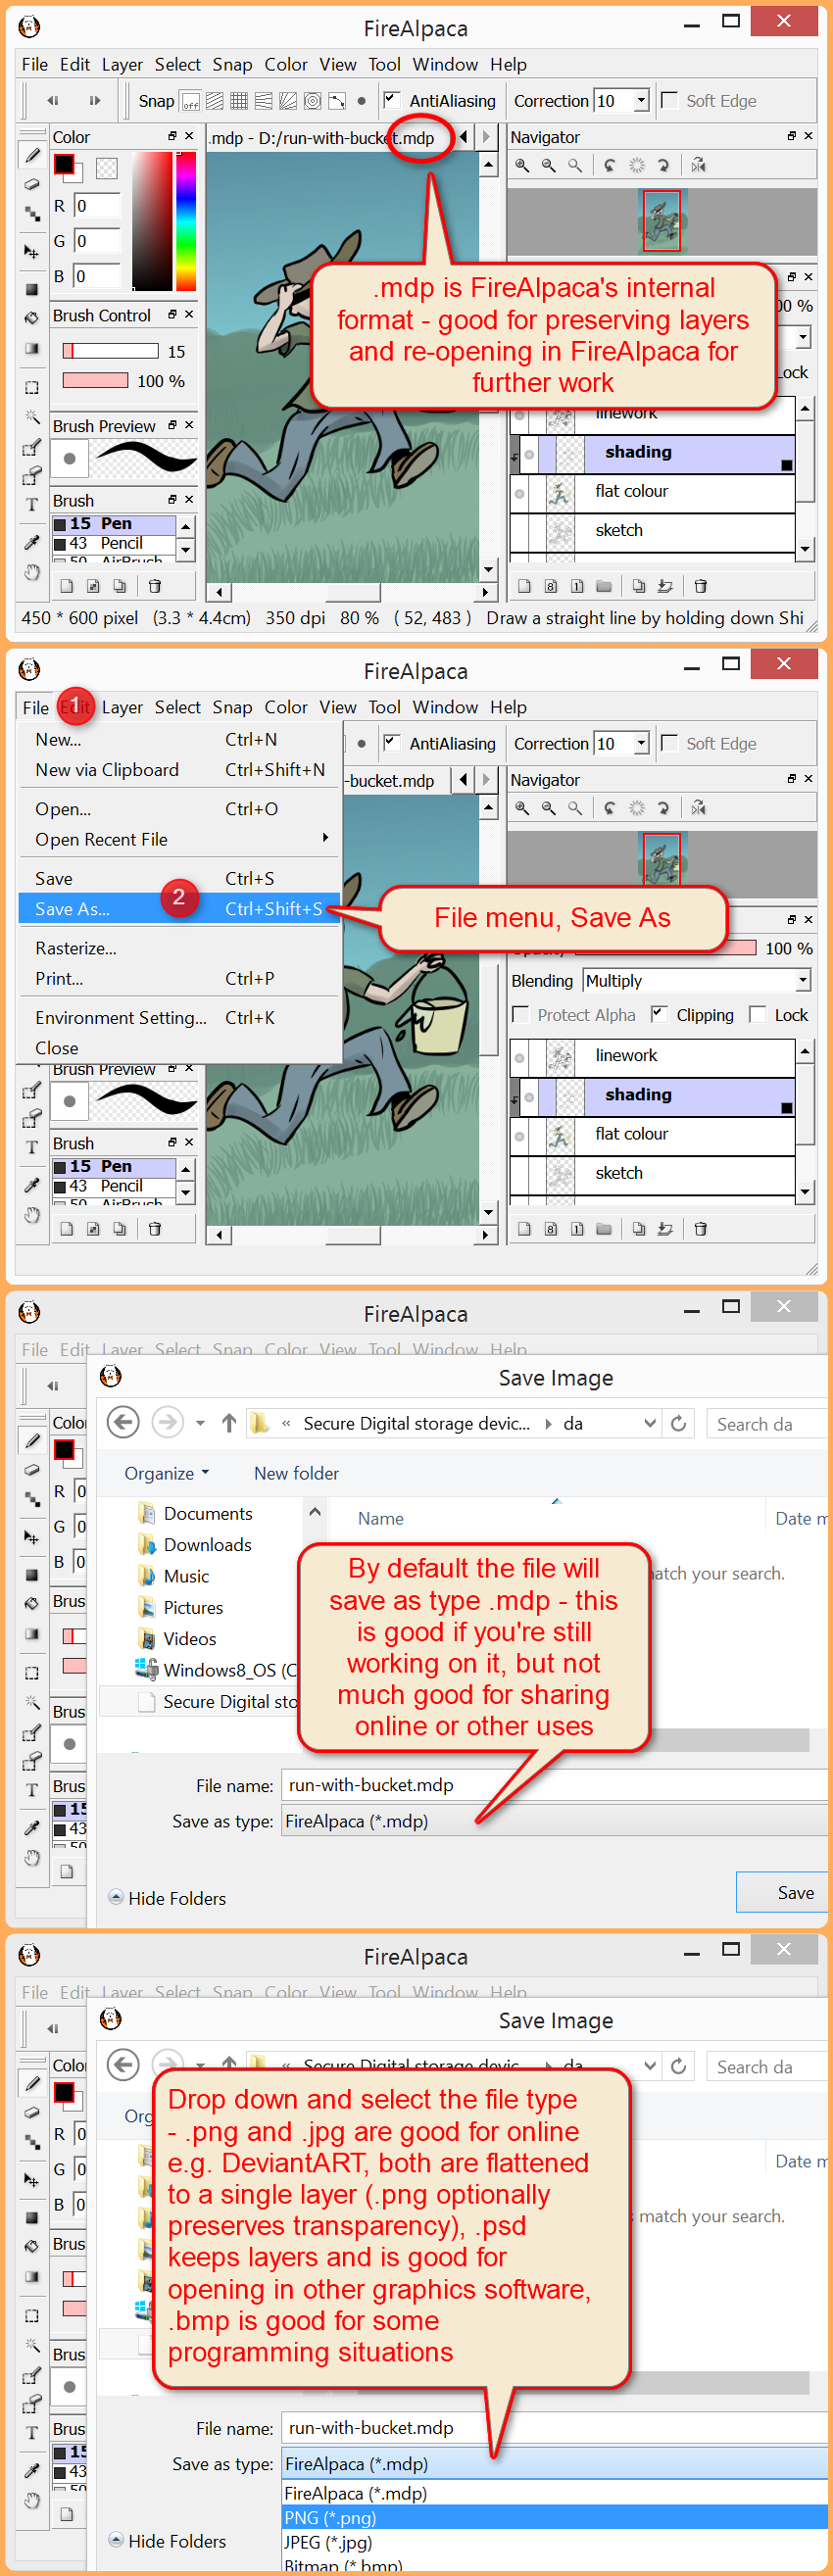Click the brush size slider in top window

(110, 351)
